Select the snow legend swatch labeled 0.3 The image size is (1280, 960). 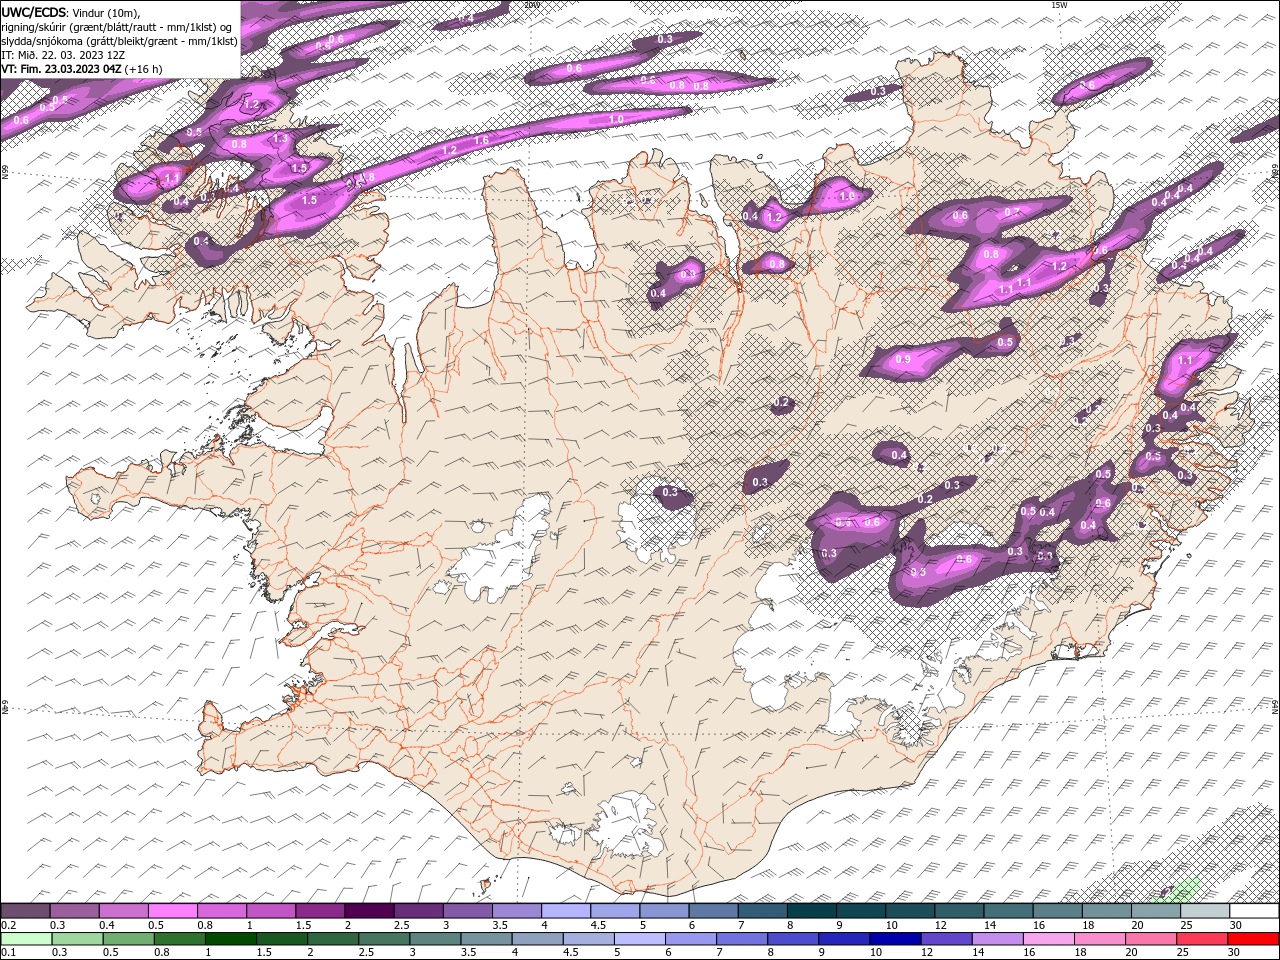(75, 911)
